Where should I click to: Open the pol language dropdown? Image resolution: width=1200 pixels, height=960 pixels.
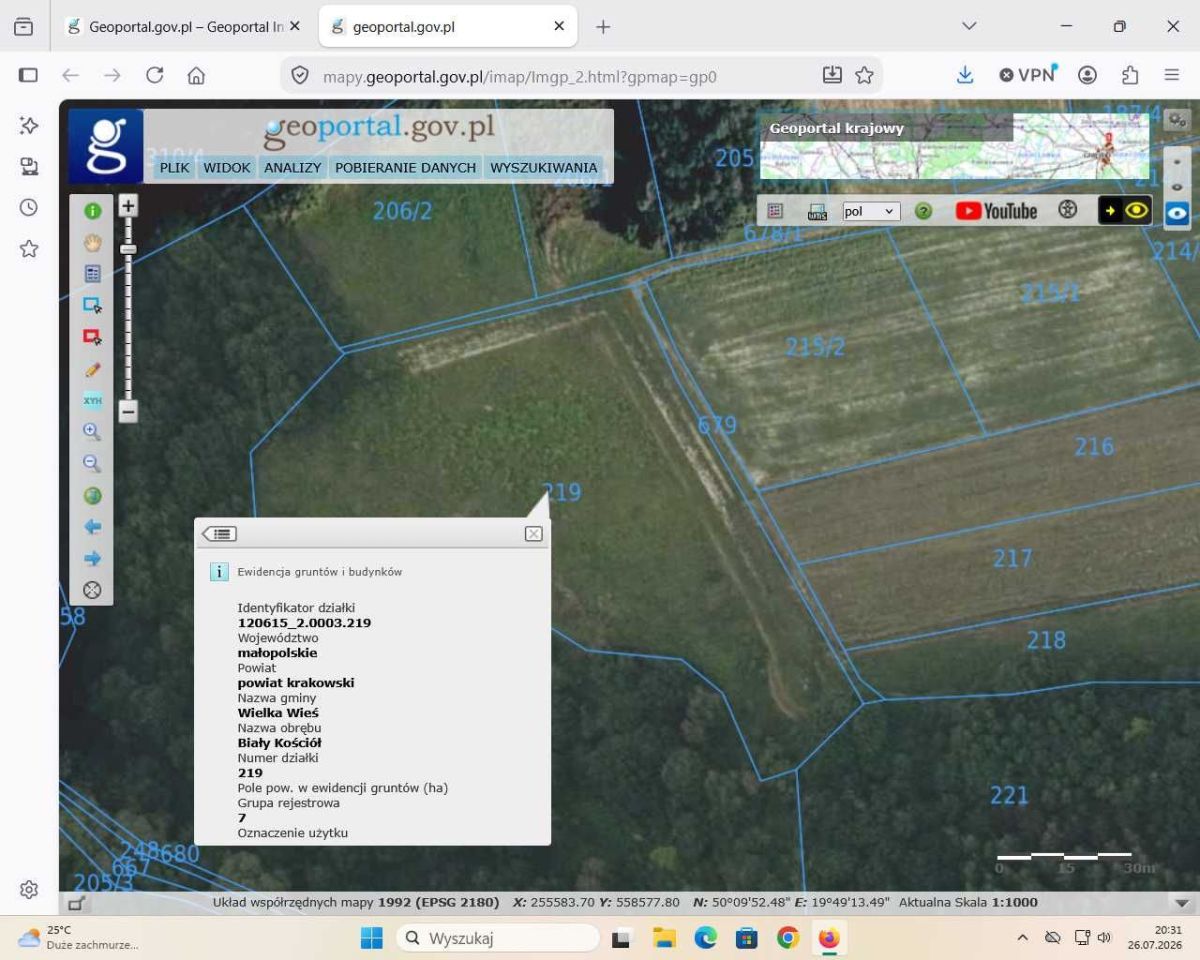coord(871,211)
